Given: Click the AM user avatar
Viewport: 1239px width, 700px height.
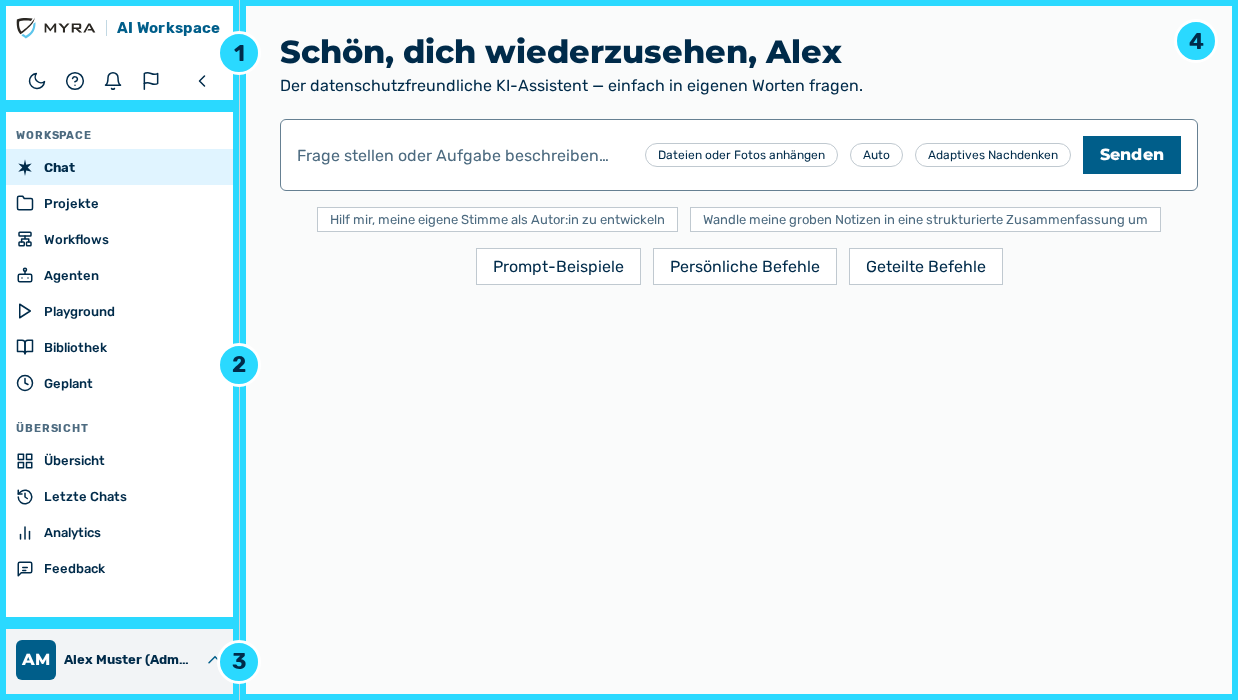Looking at the screenshot, I should pyautogui.click(x=36, y=660).
